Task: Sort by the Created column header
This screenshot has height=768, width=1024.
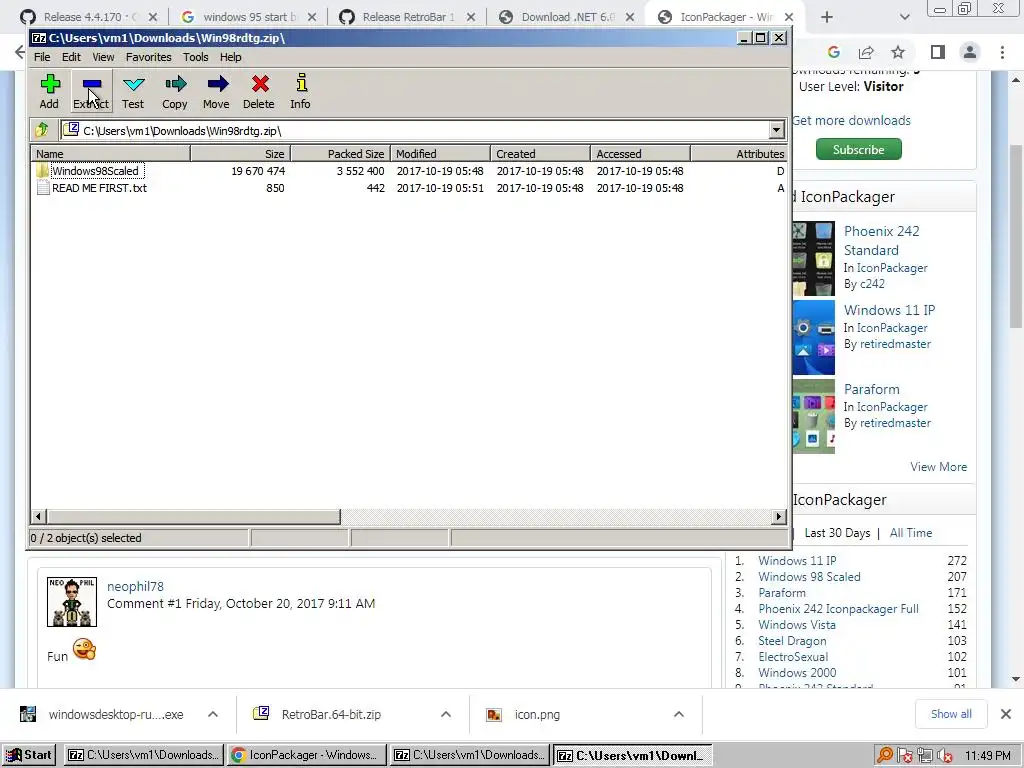Action: point(541,153)
